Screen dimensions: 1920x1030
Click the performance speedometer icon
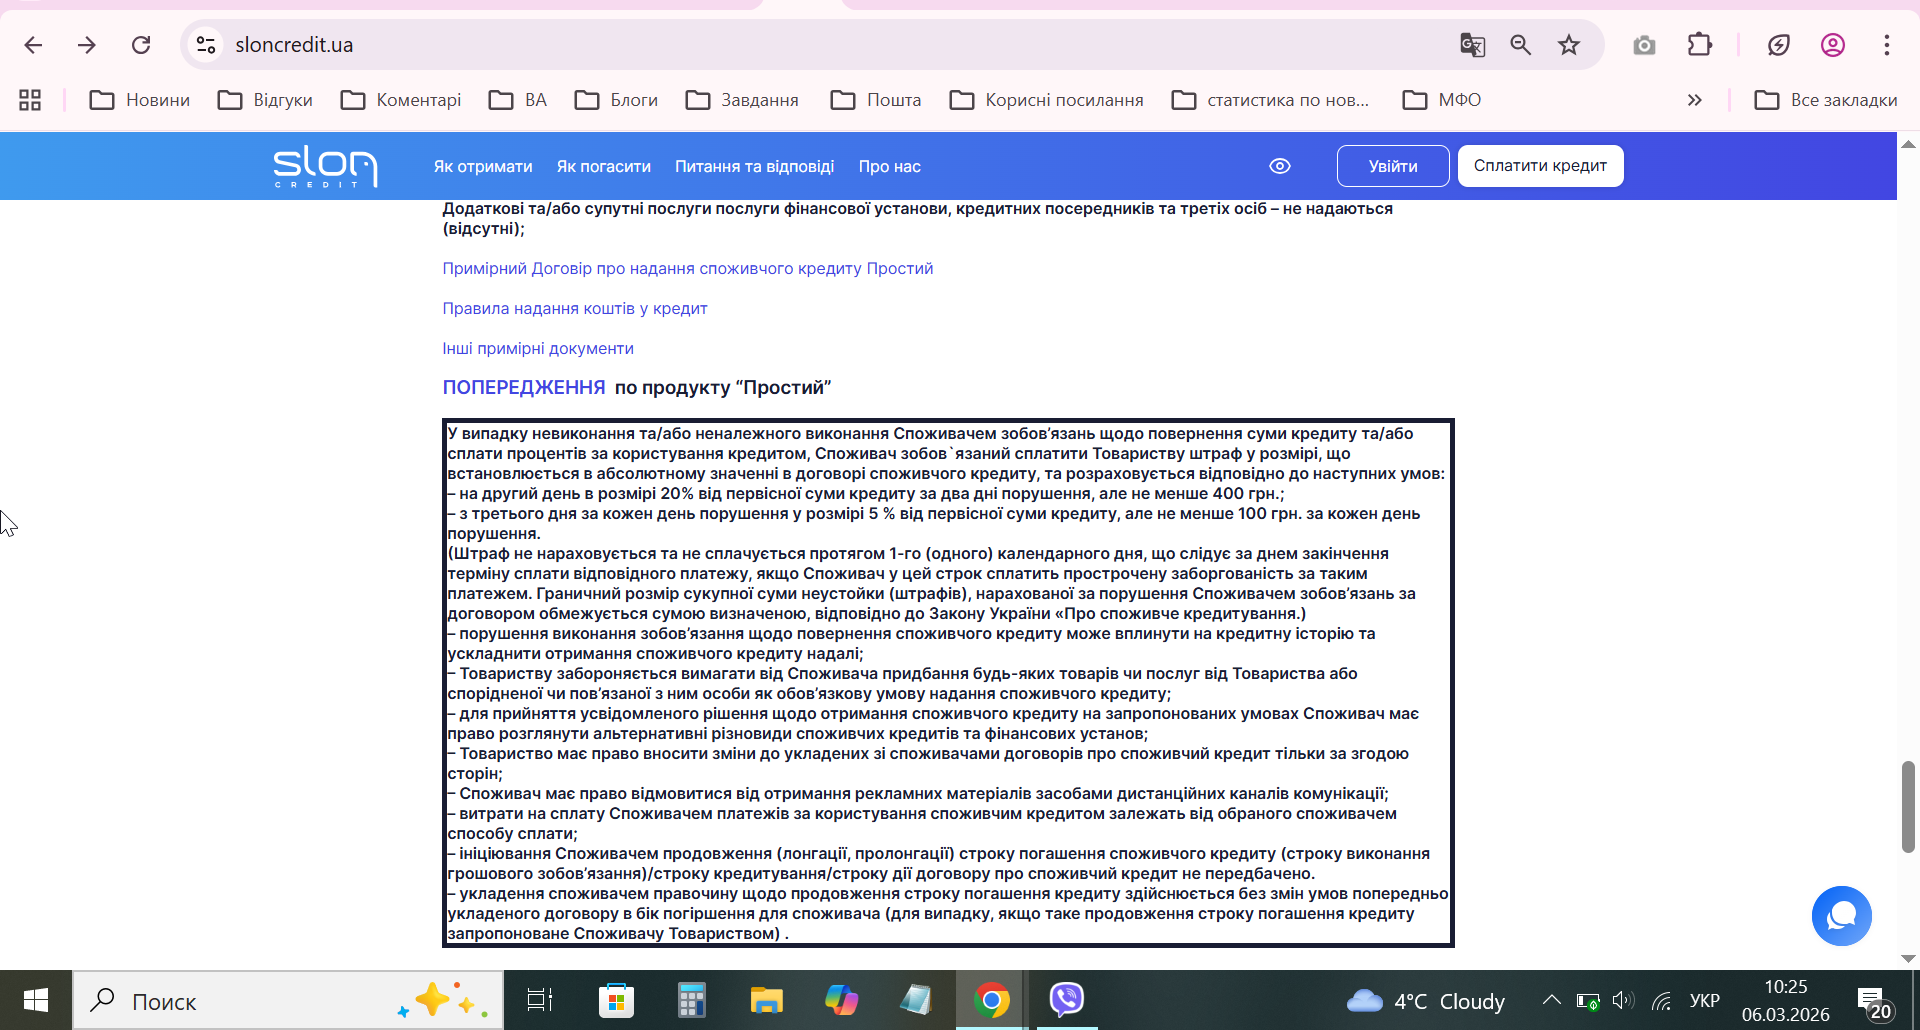[x=1778, y=45]
